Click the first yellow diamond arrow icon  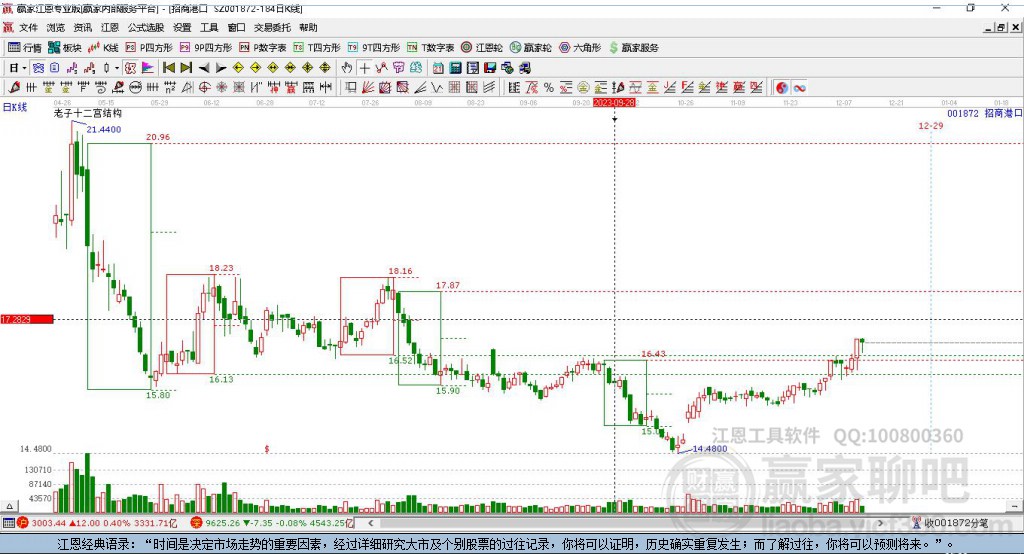point(238,68)
